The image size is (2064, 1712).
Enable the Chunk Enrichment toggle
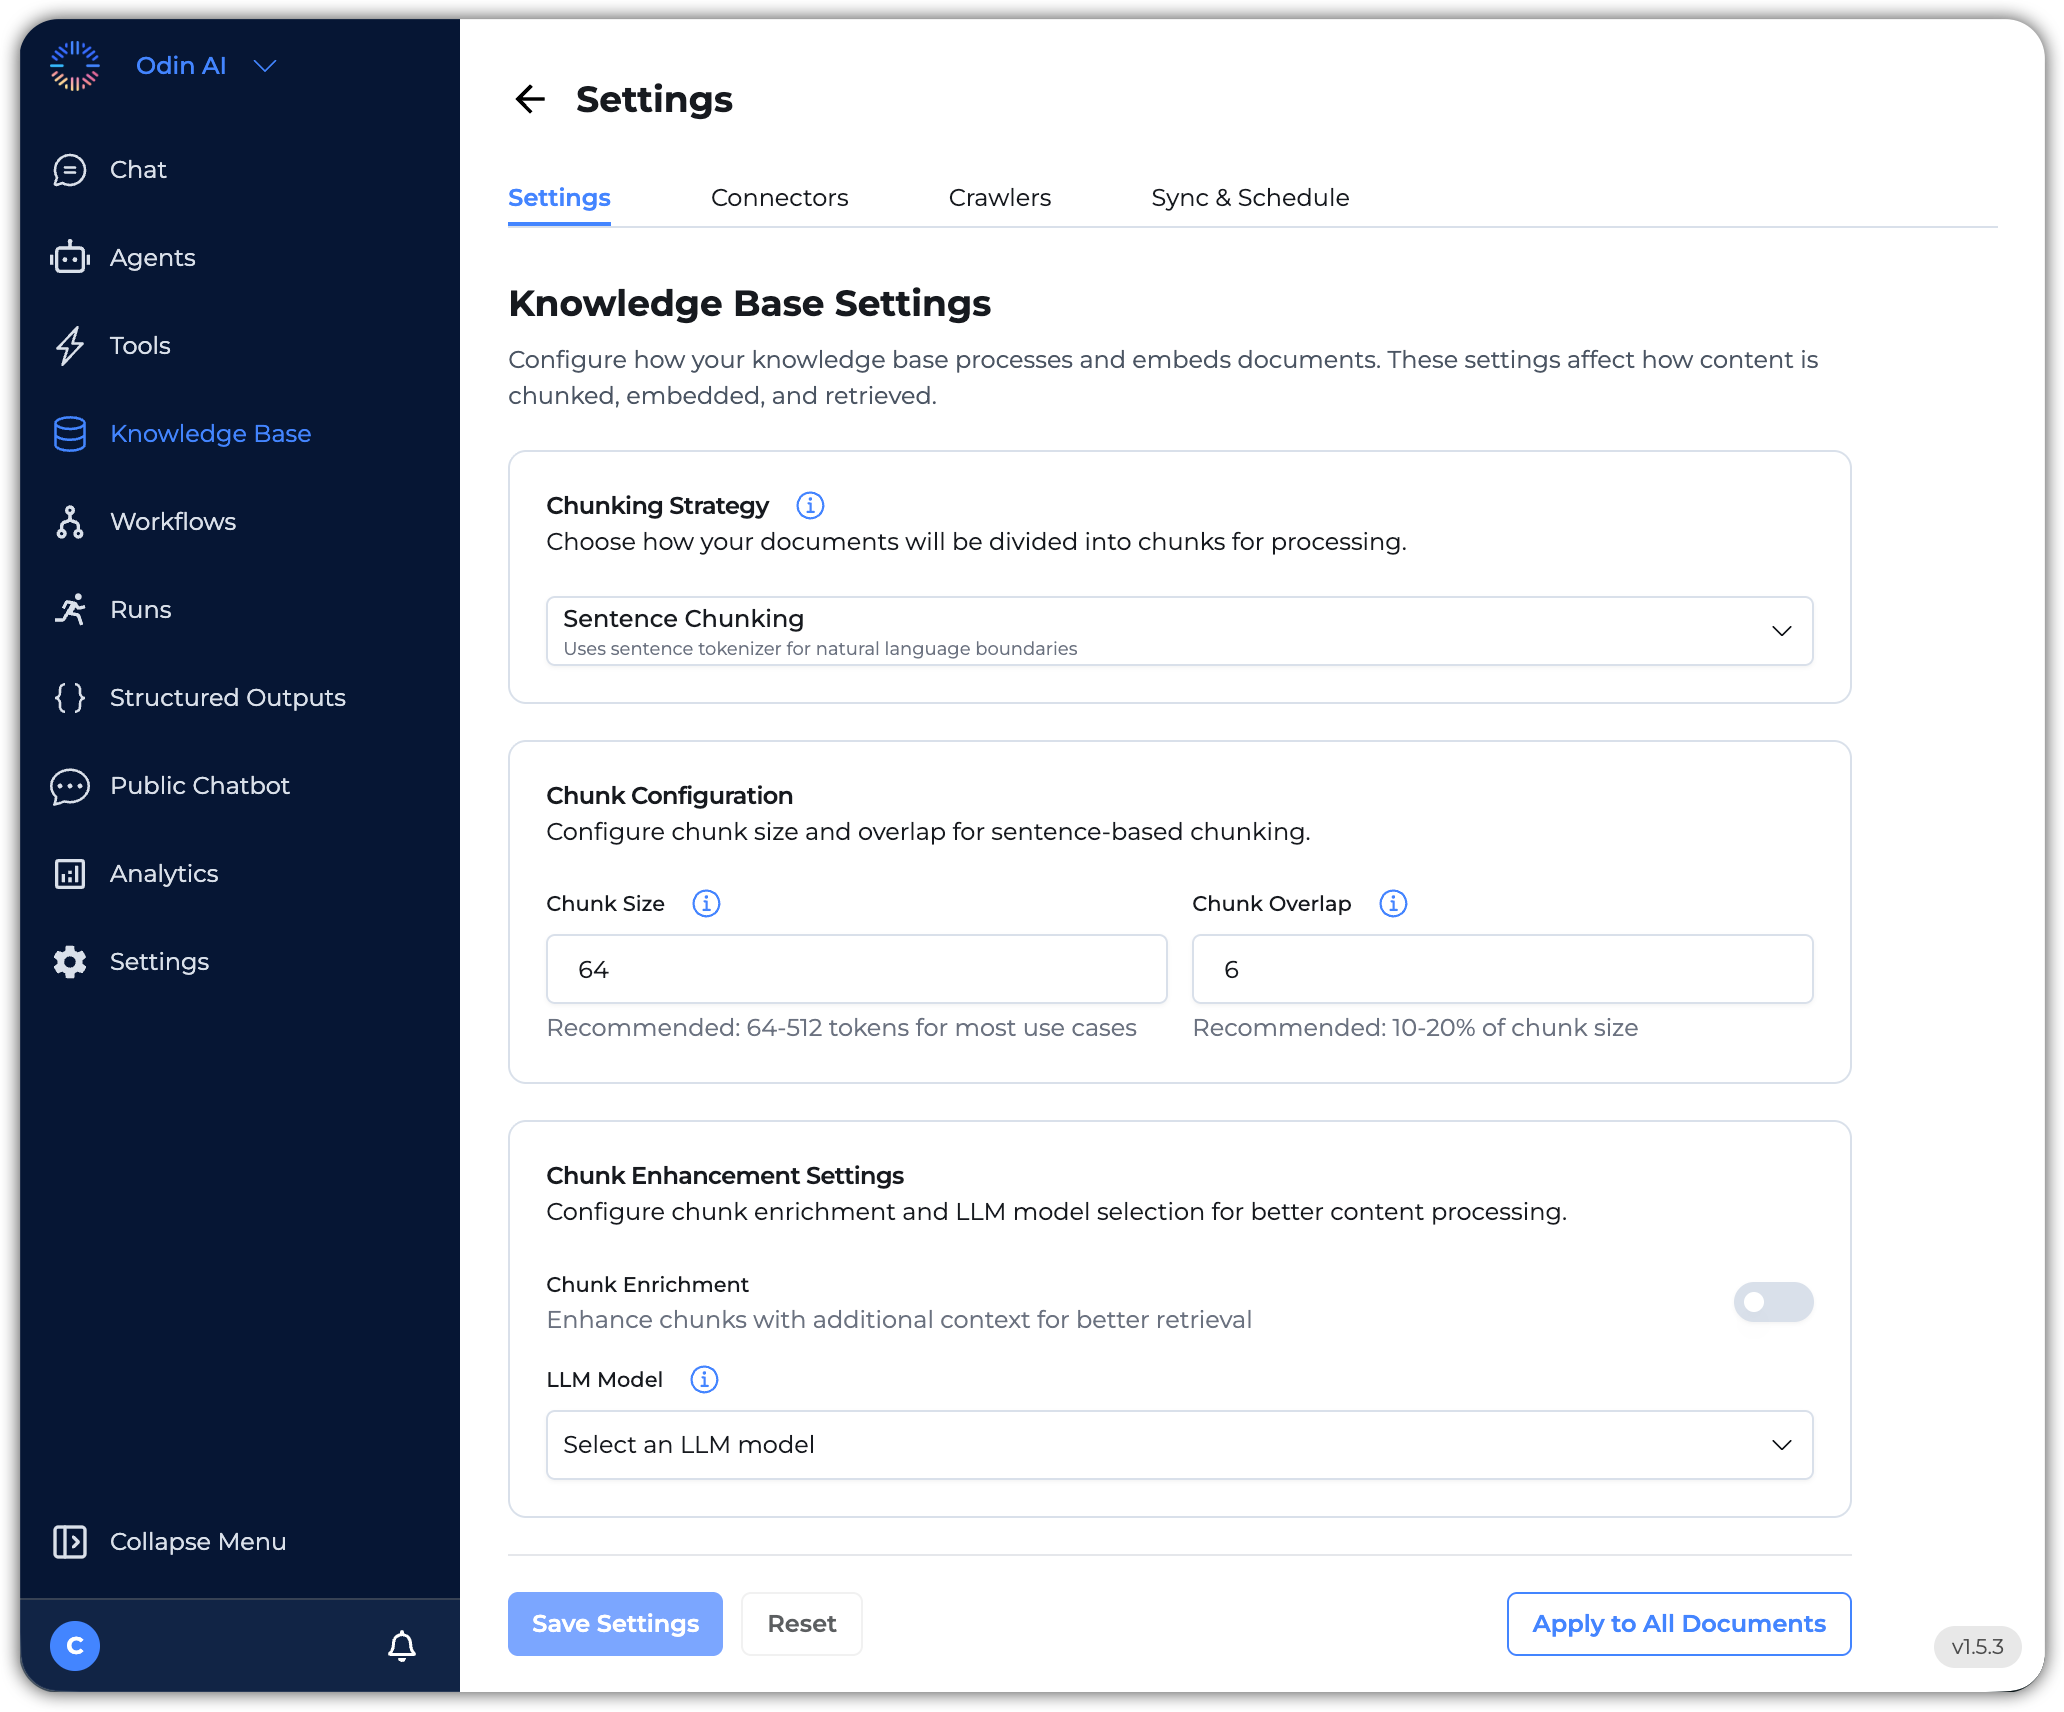tap(1772, 1302)
